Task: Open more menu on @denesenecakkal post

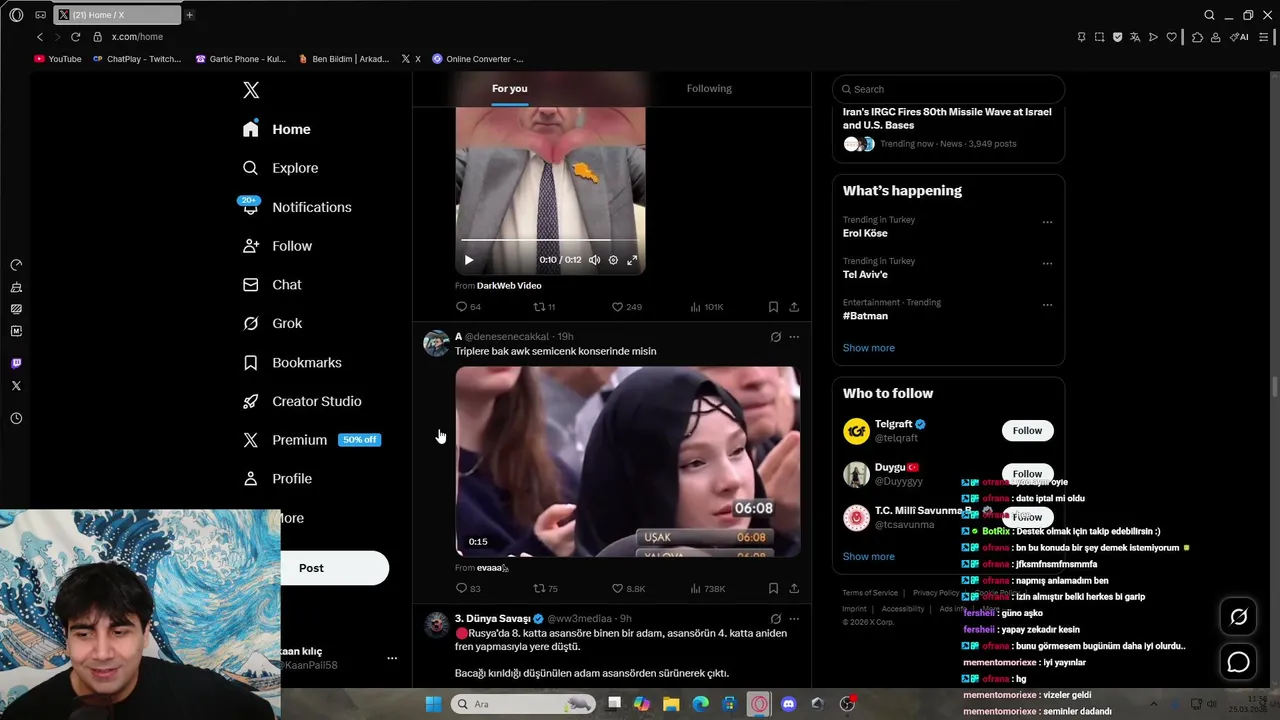Action: pyautogui.click(x=794, y=337)
